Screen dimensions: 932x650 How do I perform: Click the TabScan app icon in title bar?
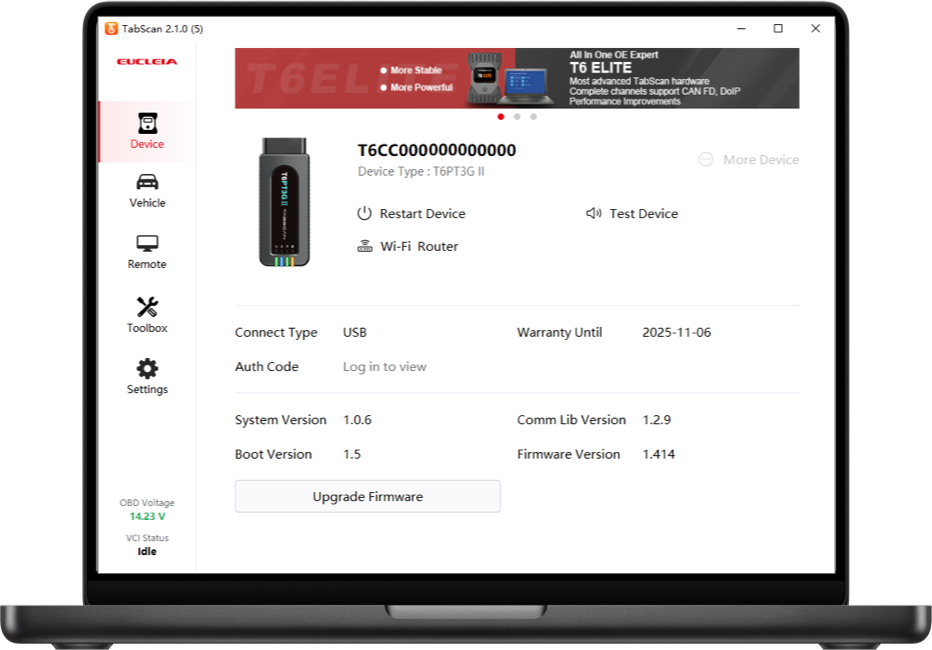coord(111,29)
